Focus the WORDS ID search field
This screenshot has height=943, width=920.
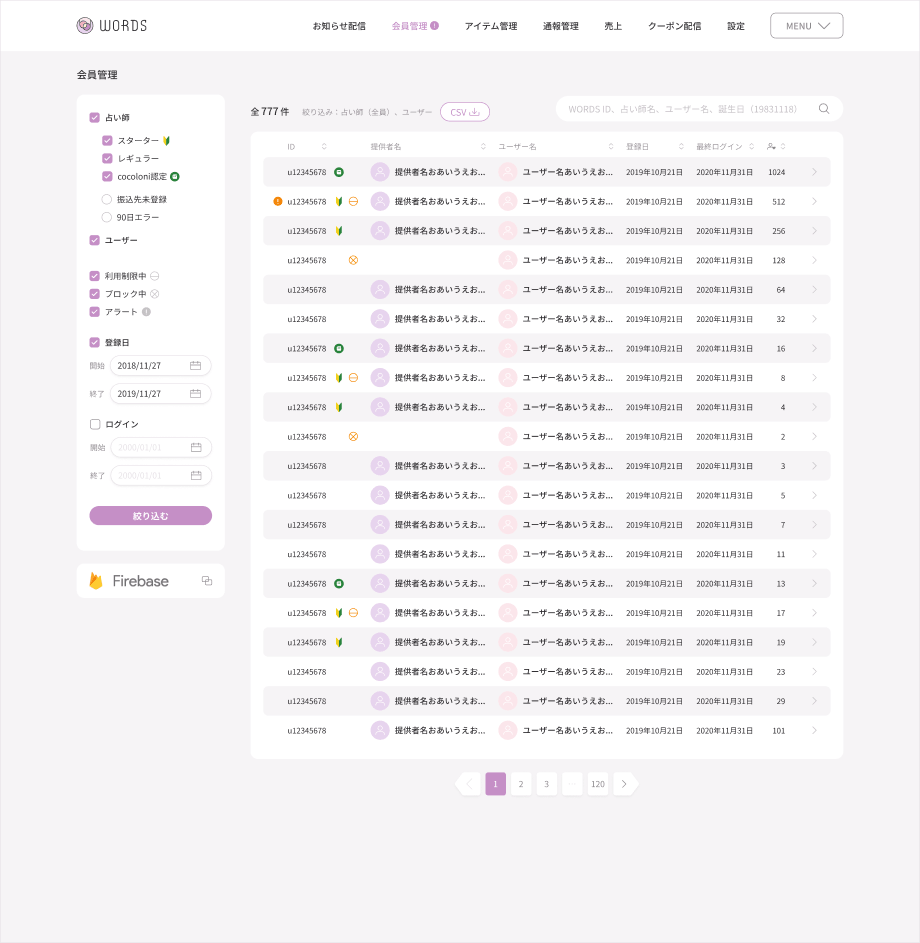coord(685,109)
